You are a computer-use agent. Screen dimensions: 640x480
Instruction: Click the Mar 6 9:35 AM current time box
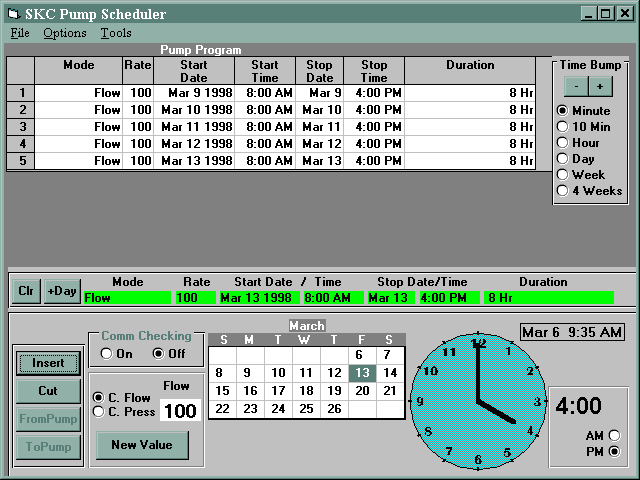coord(572,332)
